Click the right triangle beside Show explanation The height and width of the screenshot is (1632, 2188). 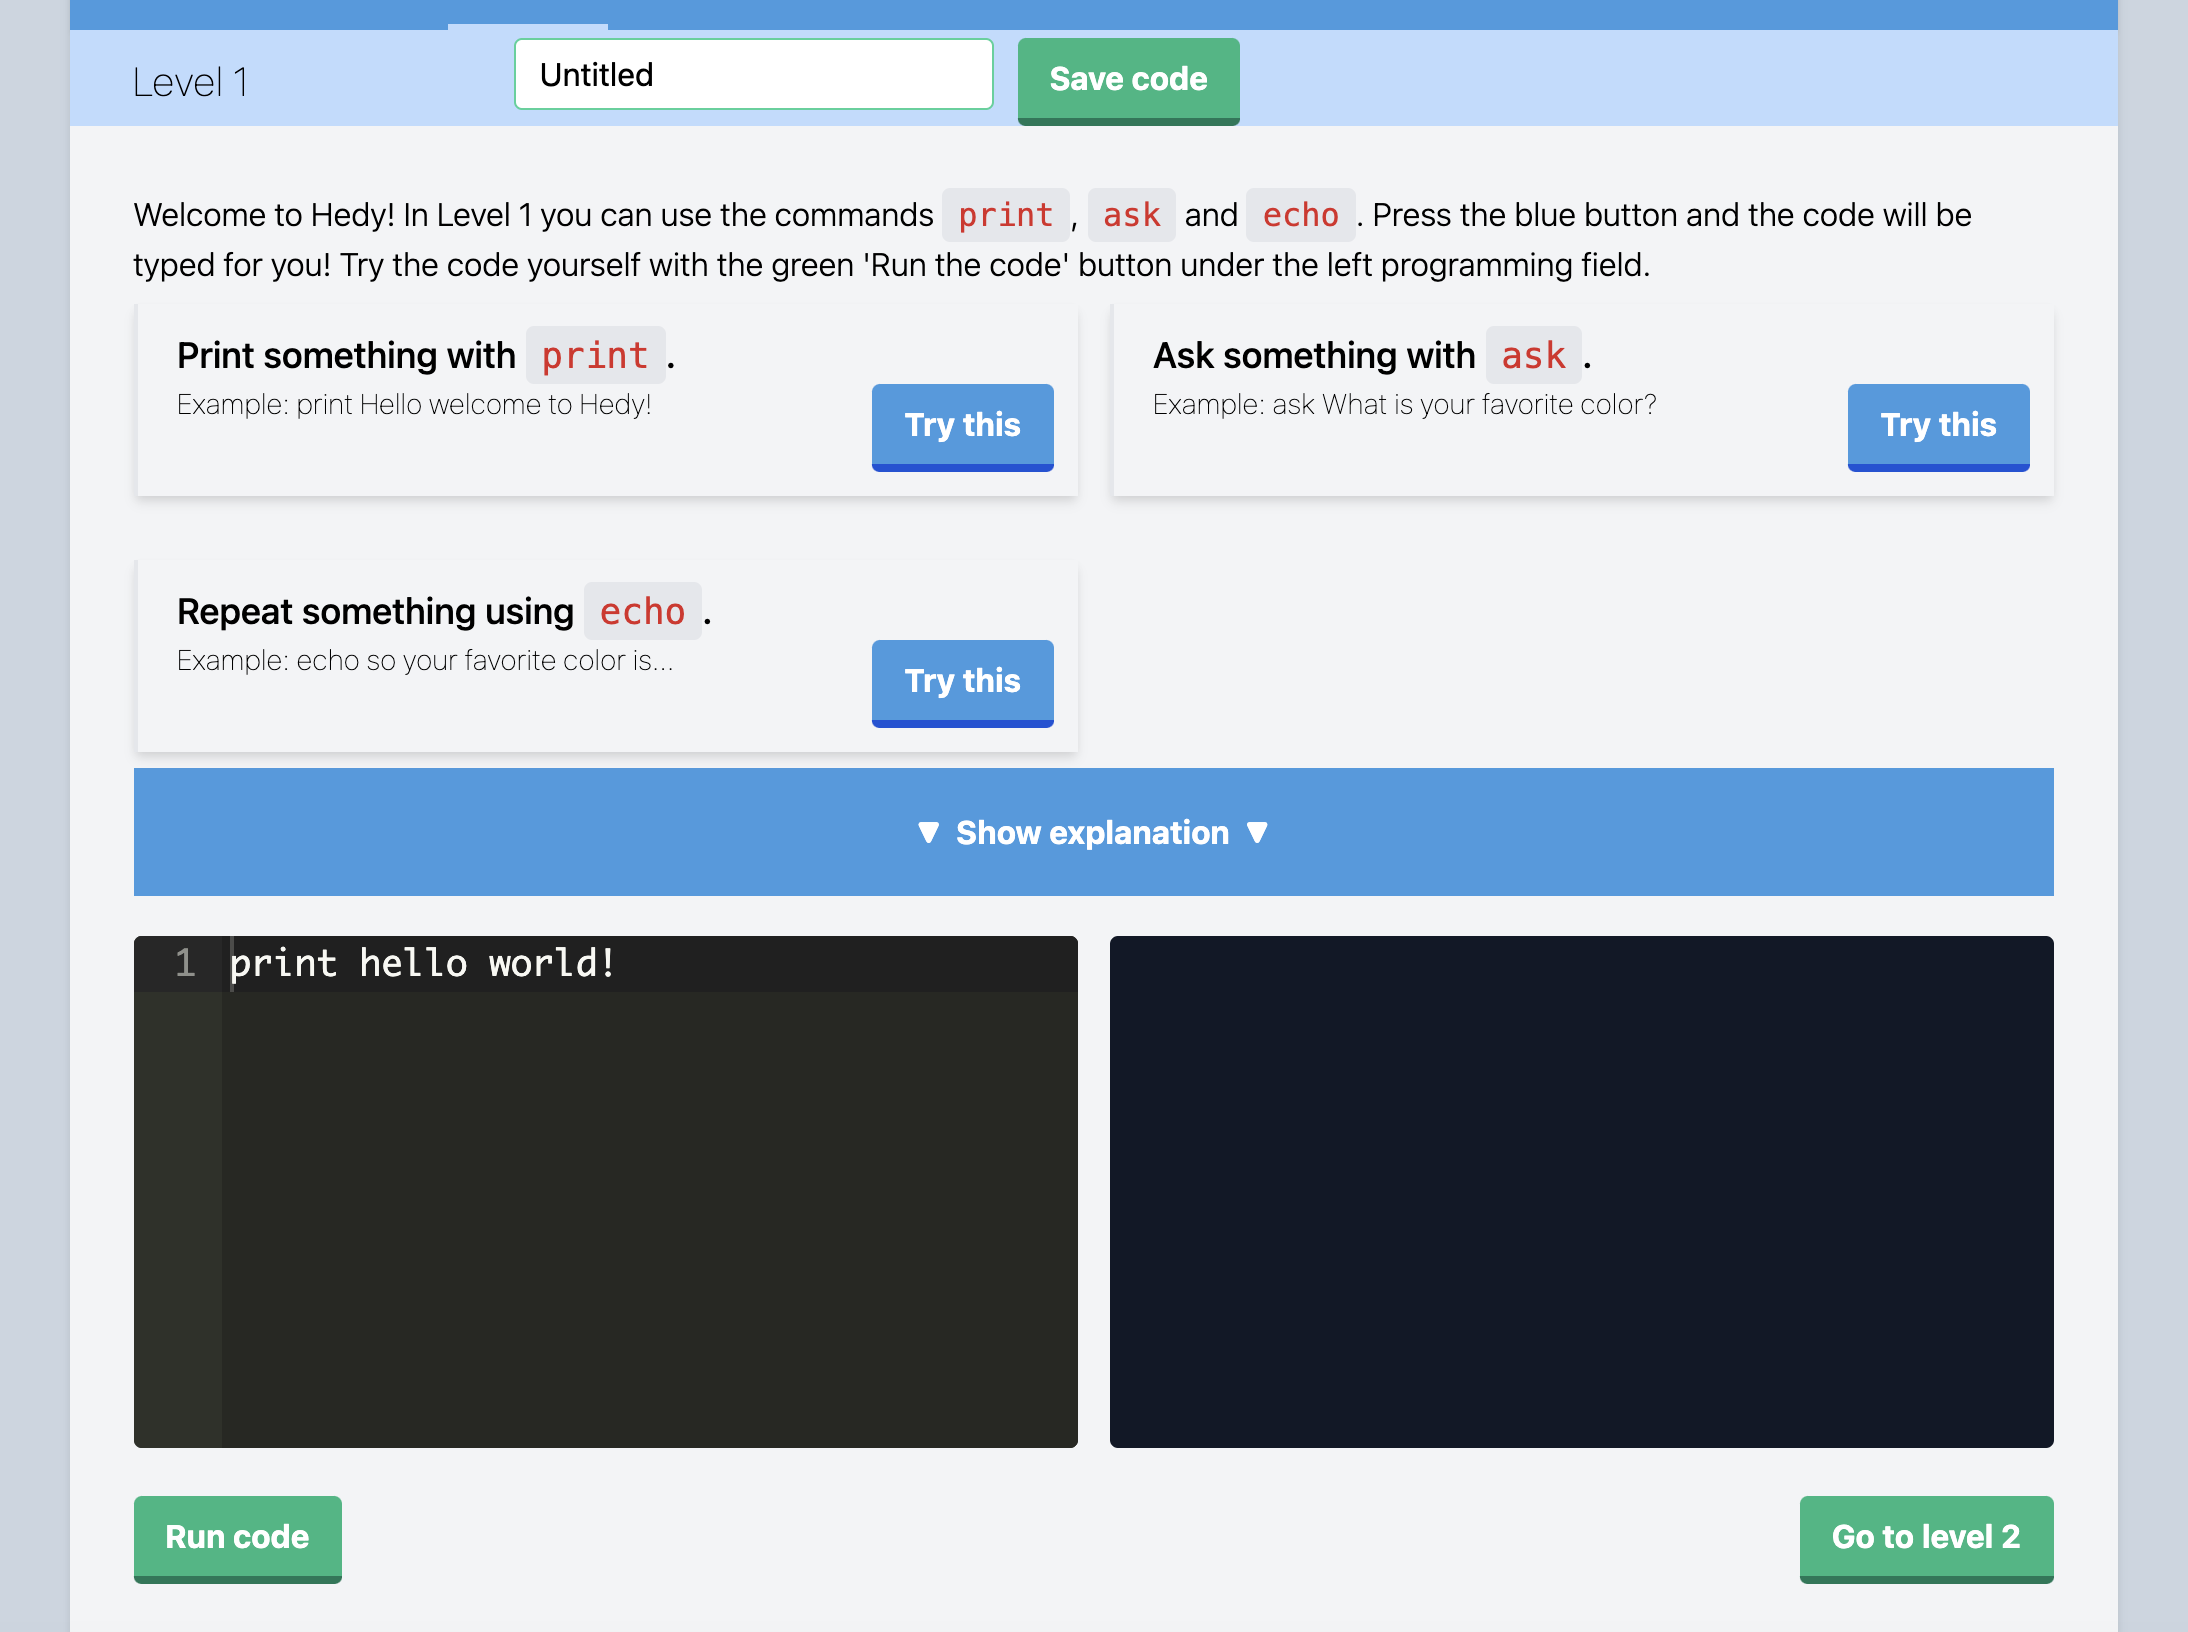point(1258,832)
